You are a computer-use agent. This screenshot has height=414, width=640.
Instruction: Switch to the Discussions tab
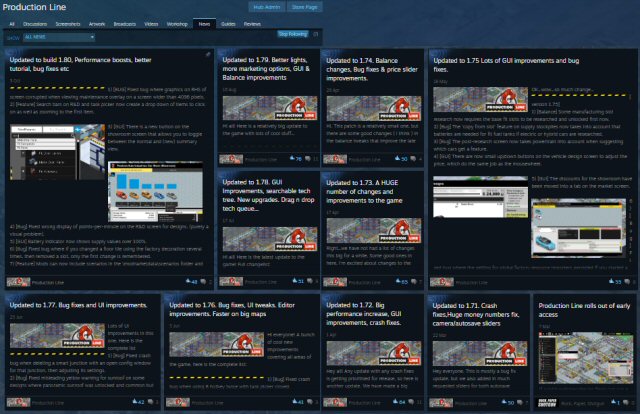[35, 24]
